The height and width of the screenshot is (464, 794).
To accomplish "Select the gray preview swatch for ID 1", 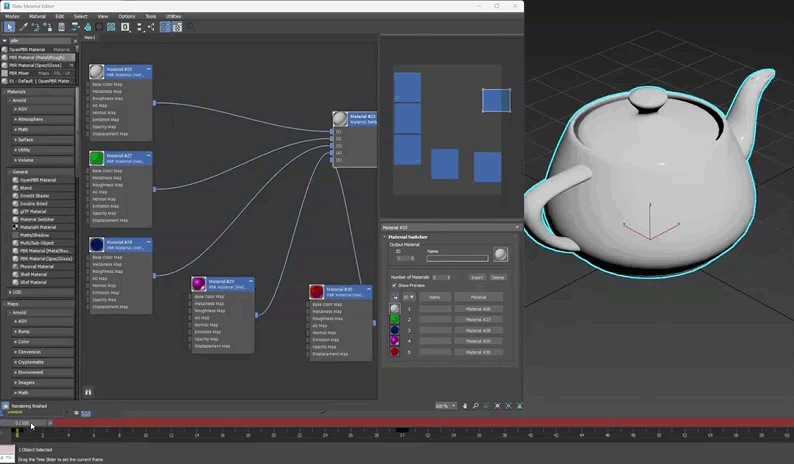I will point(394,308).
